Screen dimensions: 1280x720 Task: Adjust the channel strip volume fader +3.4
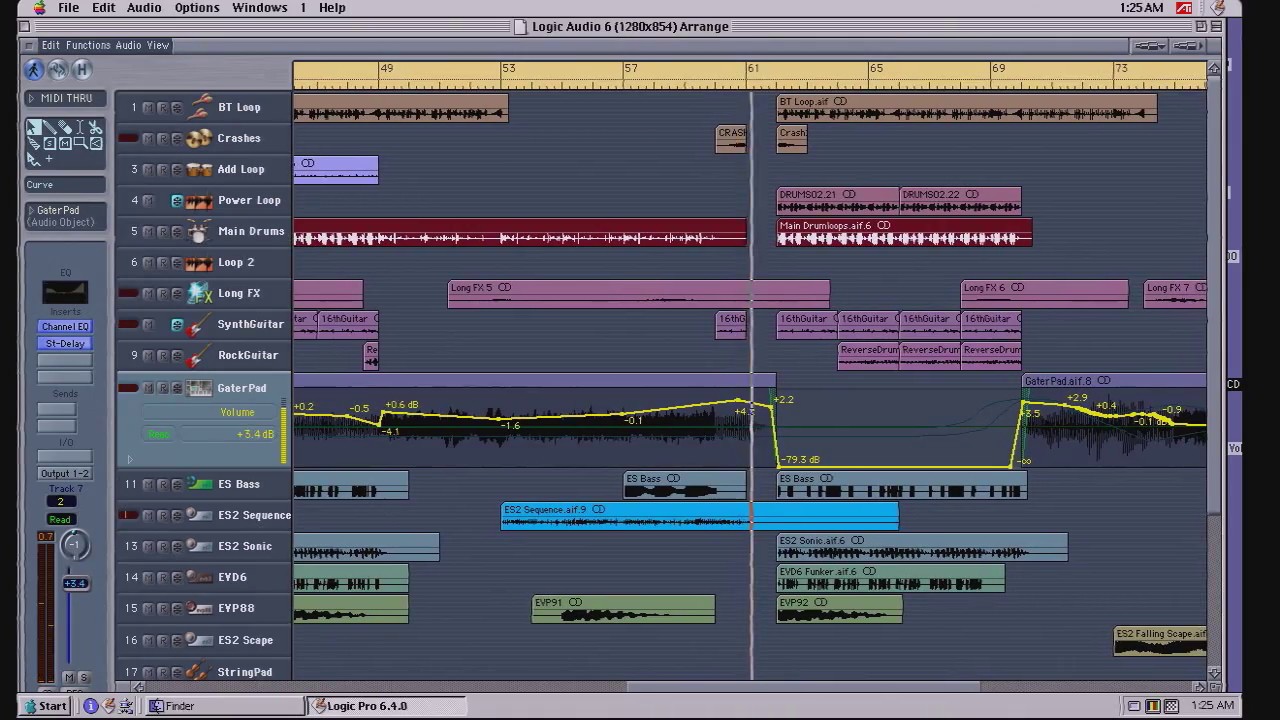tap(76, 583)
